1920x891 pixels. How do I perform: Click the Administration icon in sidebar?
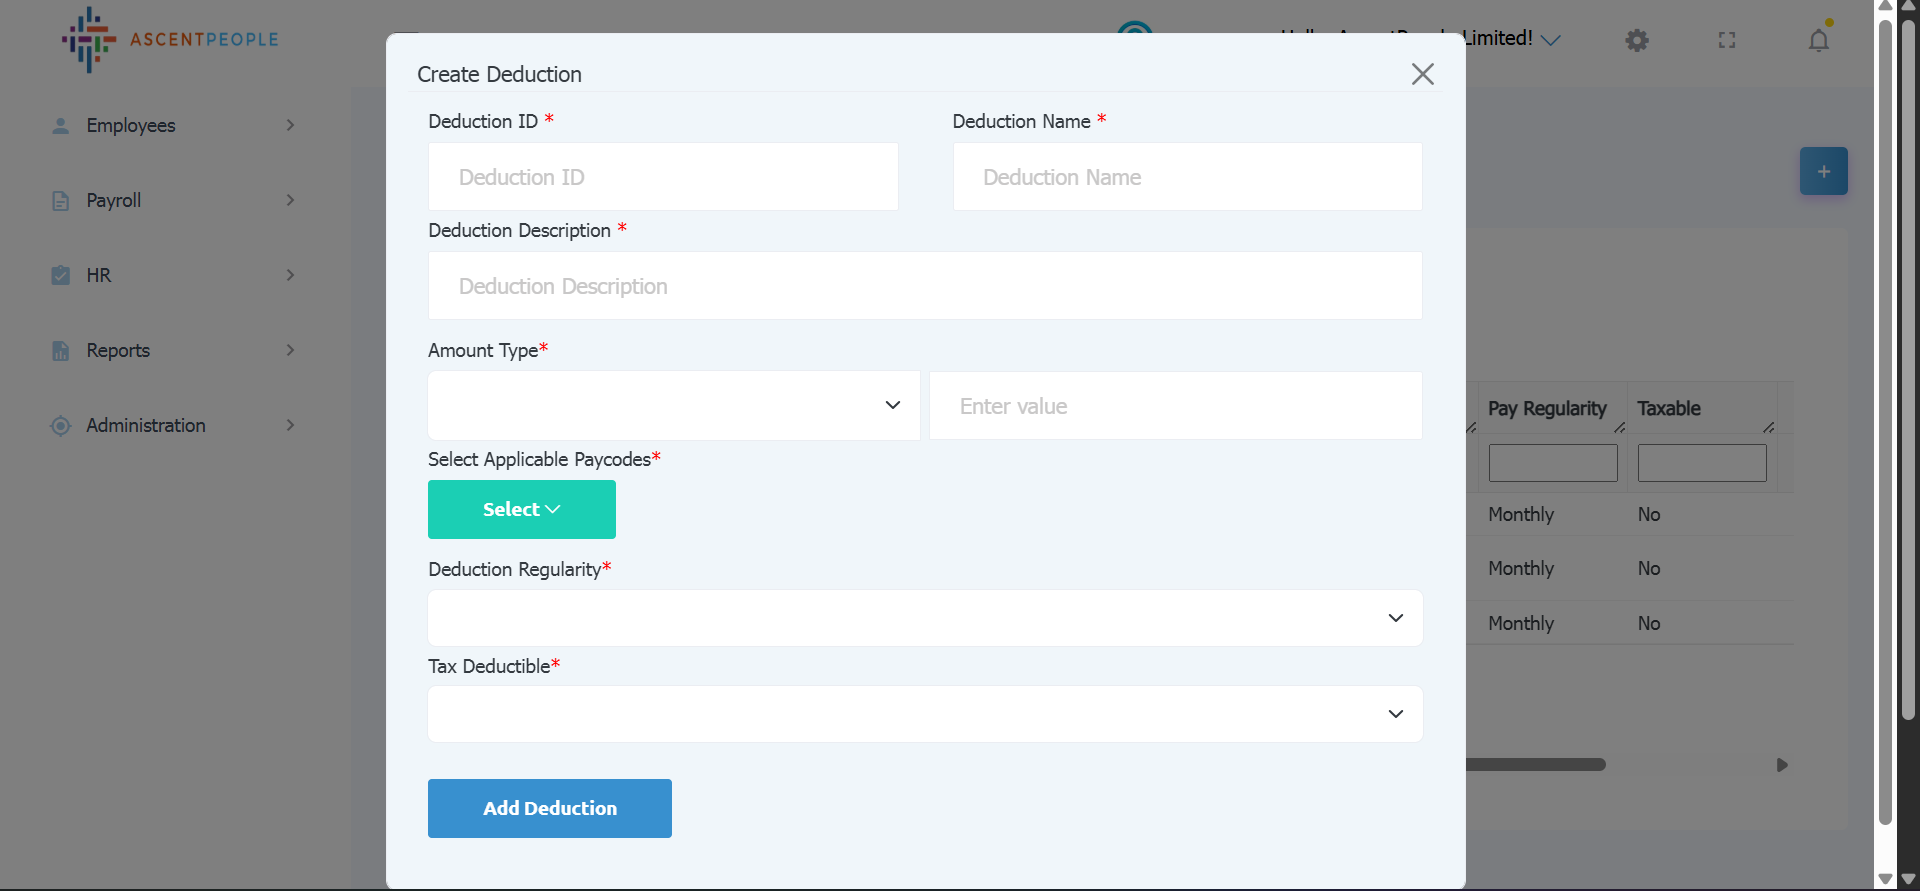click(61, 426)
